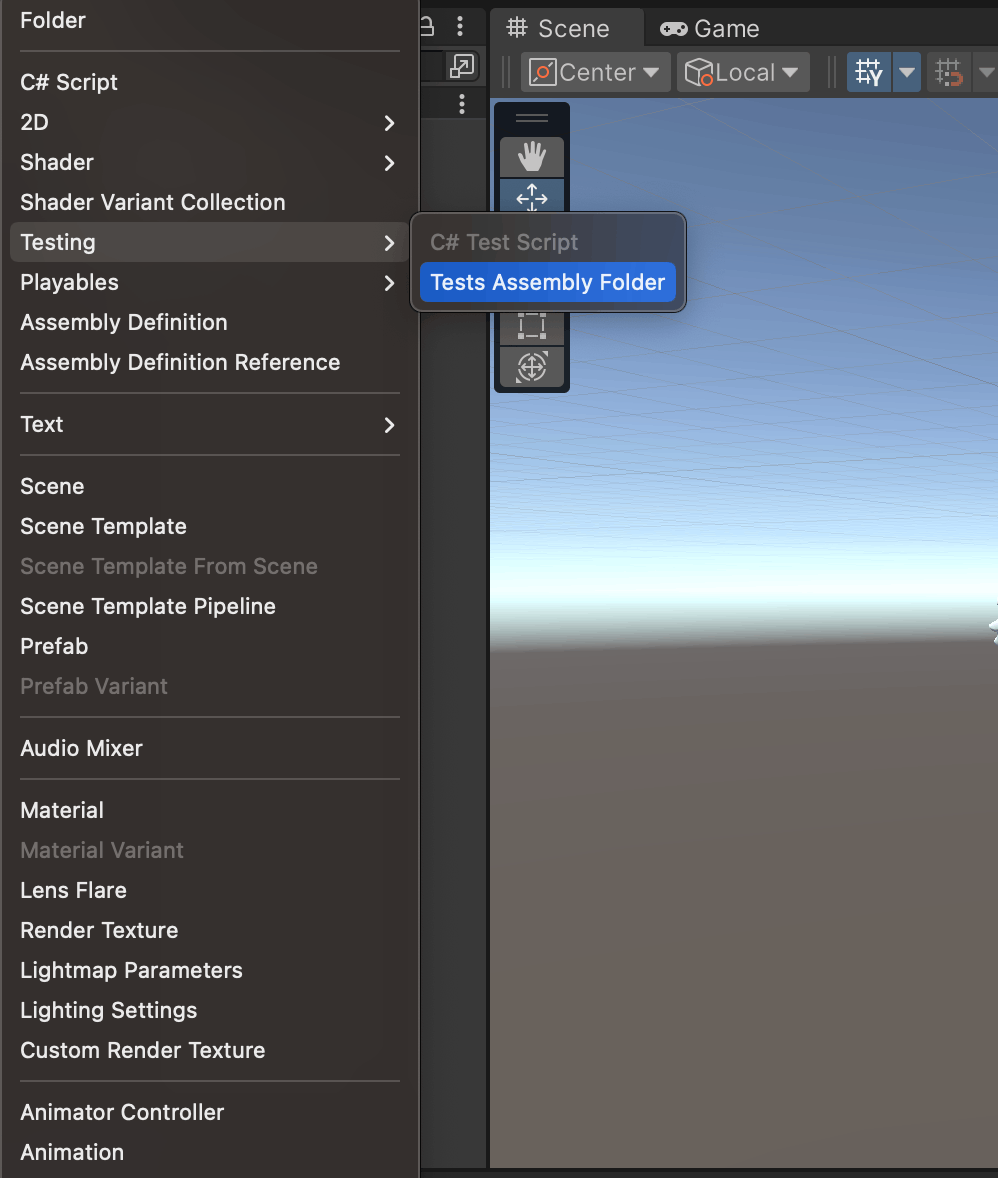This screenshot has height=1178, width=998.
Task: Switch to the Game tab
Action: (709, 29)
